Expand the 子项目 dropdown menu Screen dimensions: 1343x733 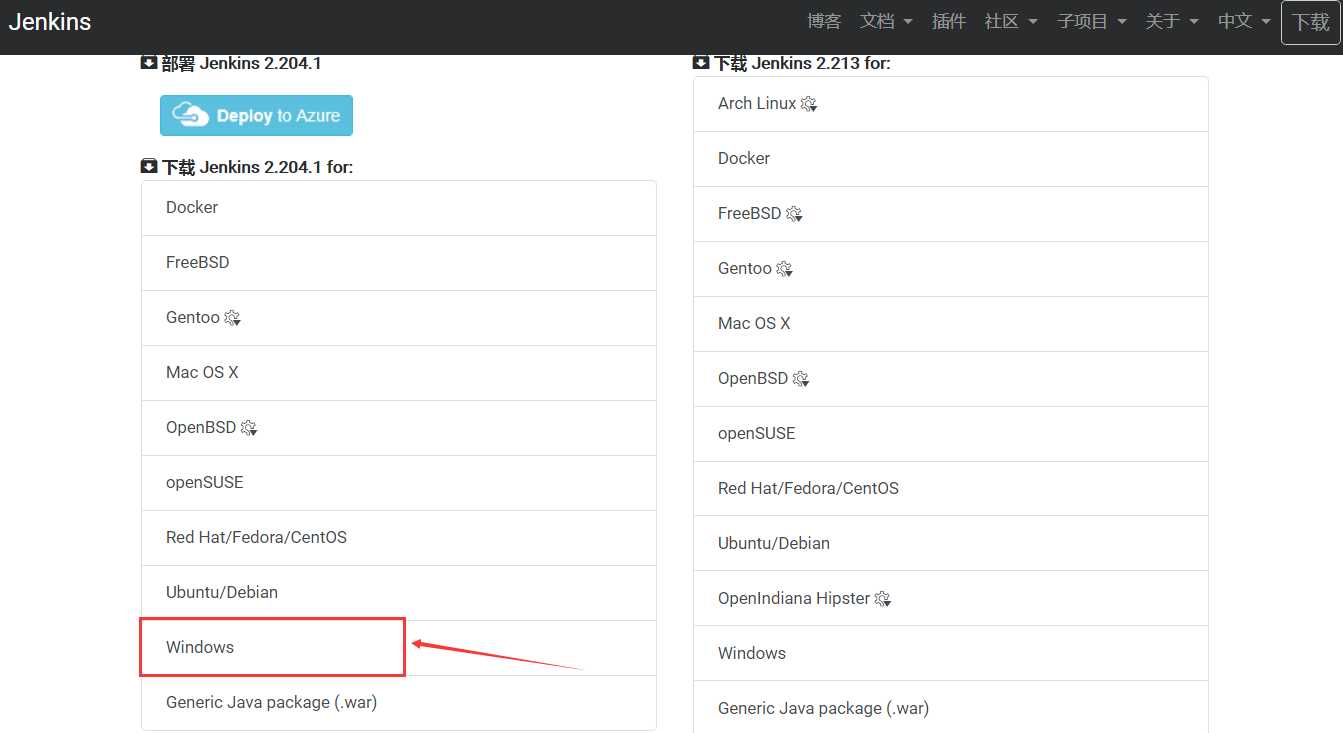click(1092, 21)
